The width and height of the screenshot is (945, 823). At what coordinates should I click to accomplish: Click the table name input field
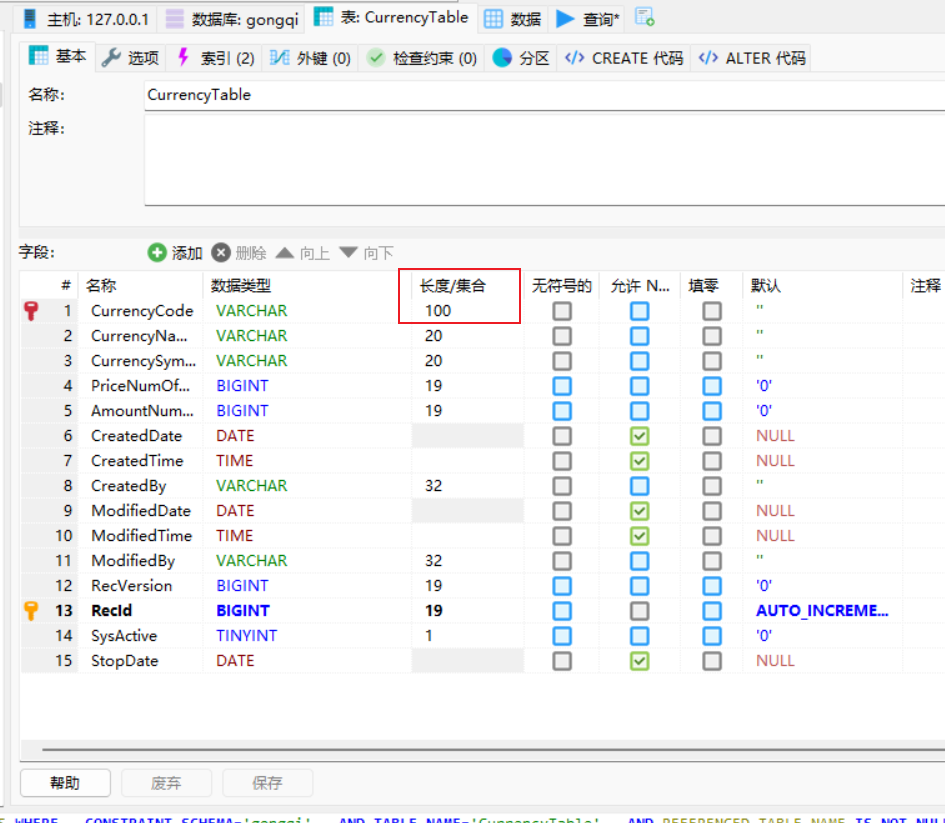pyautogui.click(x=544, y=95)
